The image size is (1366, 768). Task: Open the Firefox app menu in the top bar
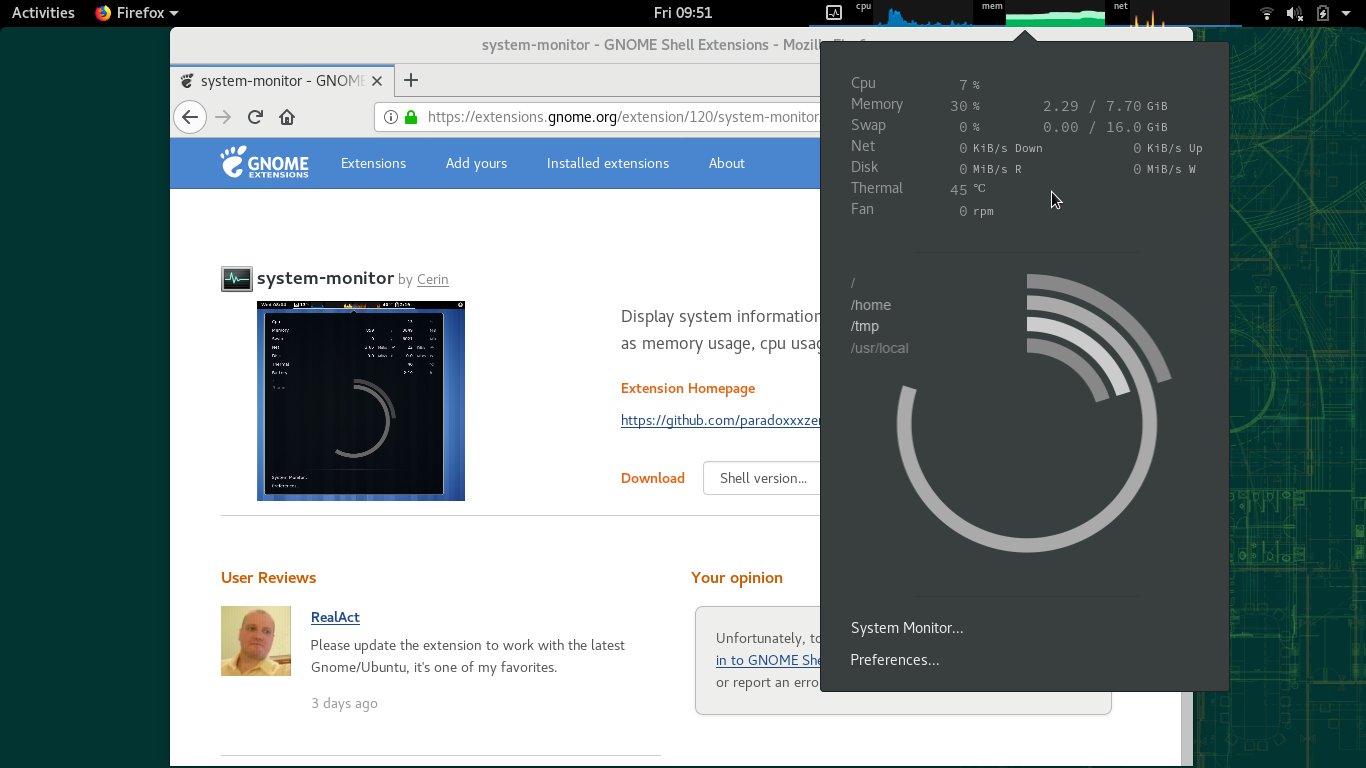click(x=136, y=13)
